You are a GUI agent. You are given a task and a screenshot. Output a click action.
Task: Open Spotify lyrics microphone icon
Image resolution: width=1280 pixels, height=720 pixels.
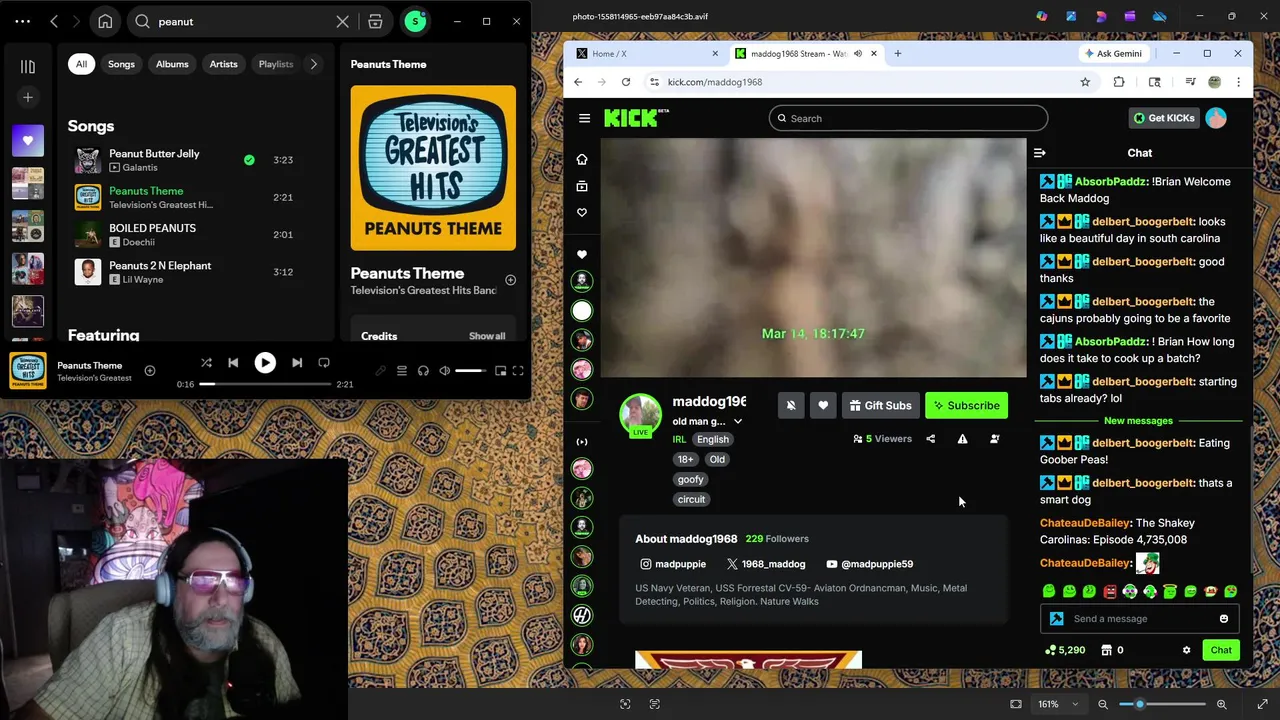tap(380, 371)
